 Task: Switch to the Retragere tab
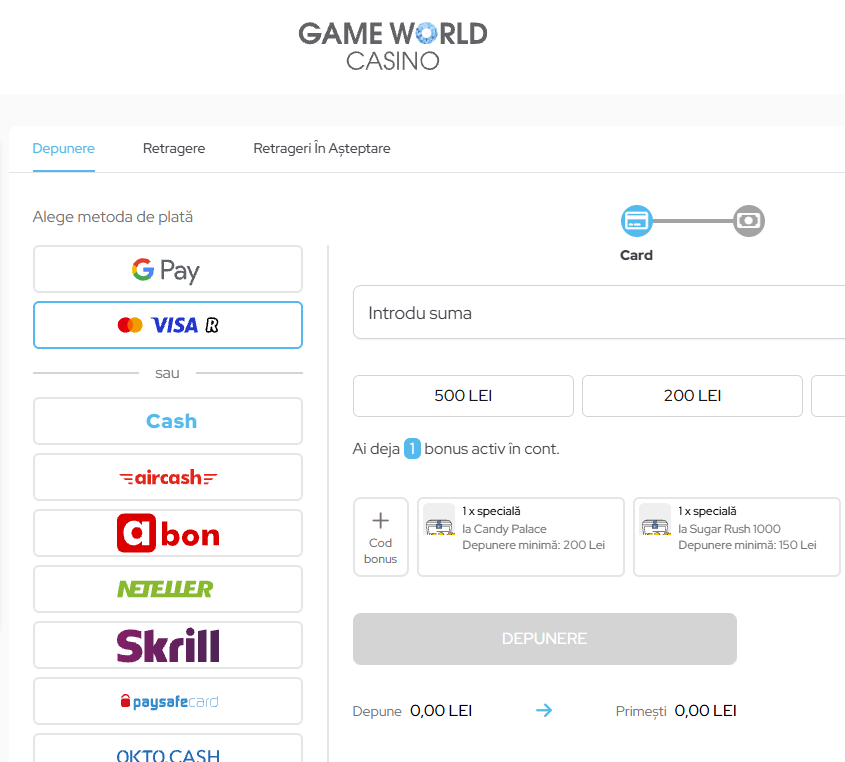coord(174,148)
